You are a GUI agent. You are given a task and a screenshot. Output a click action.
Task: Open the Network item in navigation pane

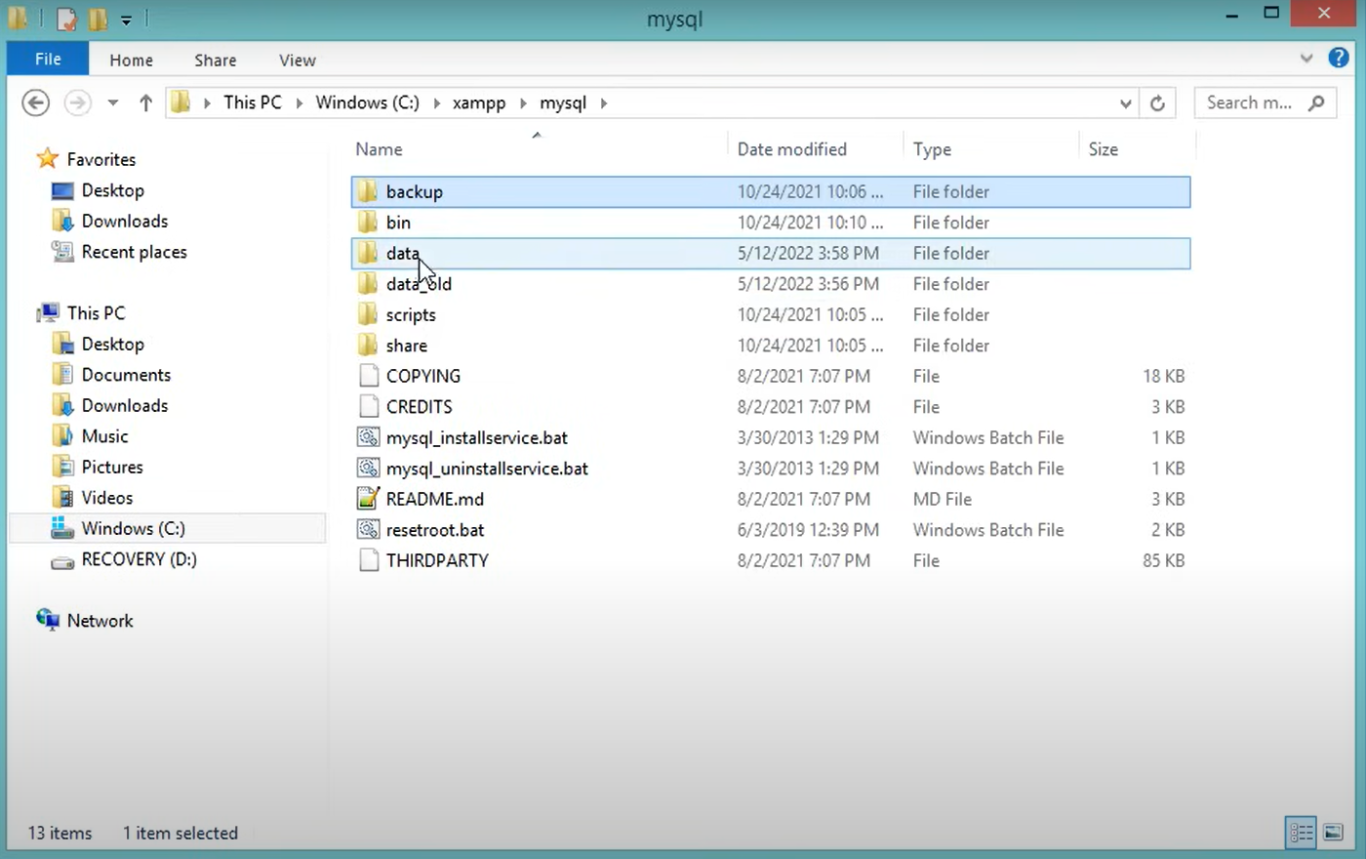(x=100, y=620)
